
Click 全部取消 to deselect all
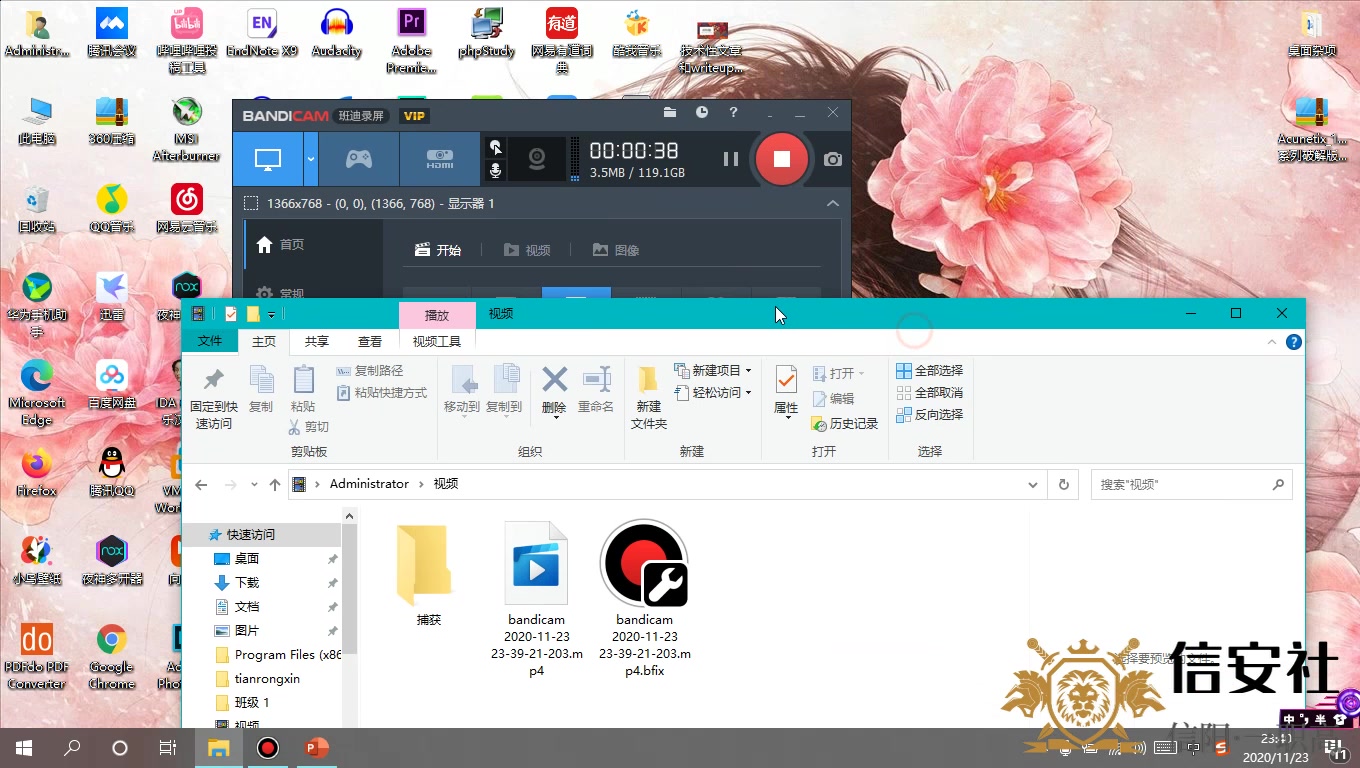[x=930, y=392]
